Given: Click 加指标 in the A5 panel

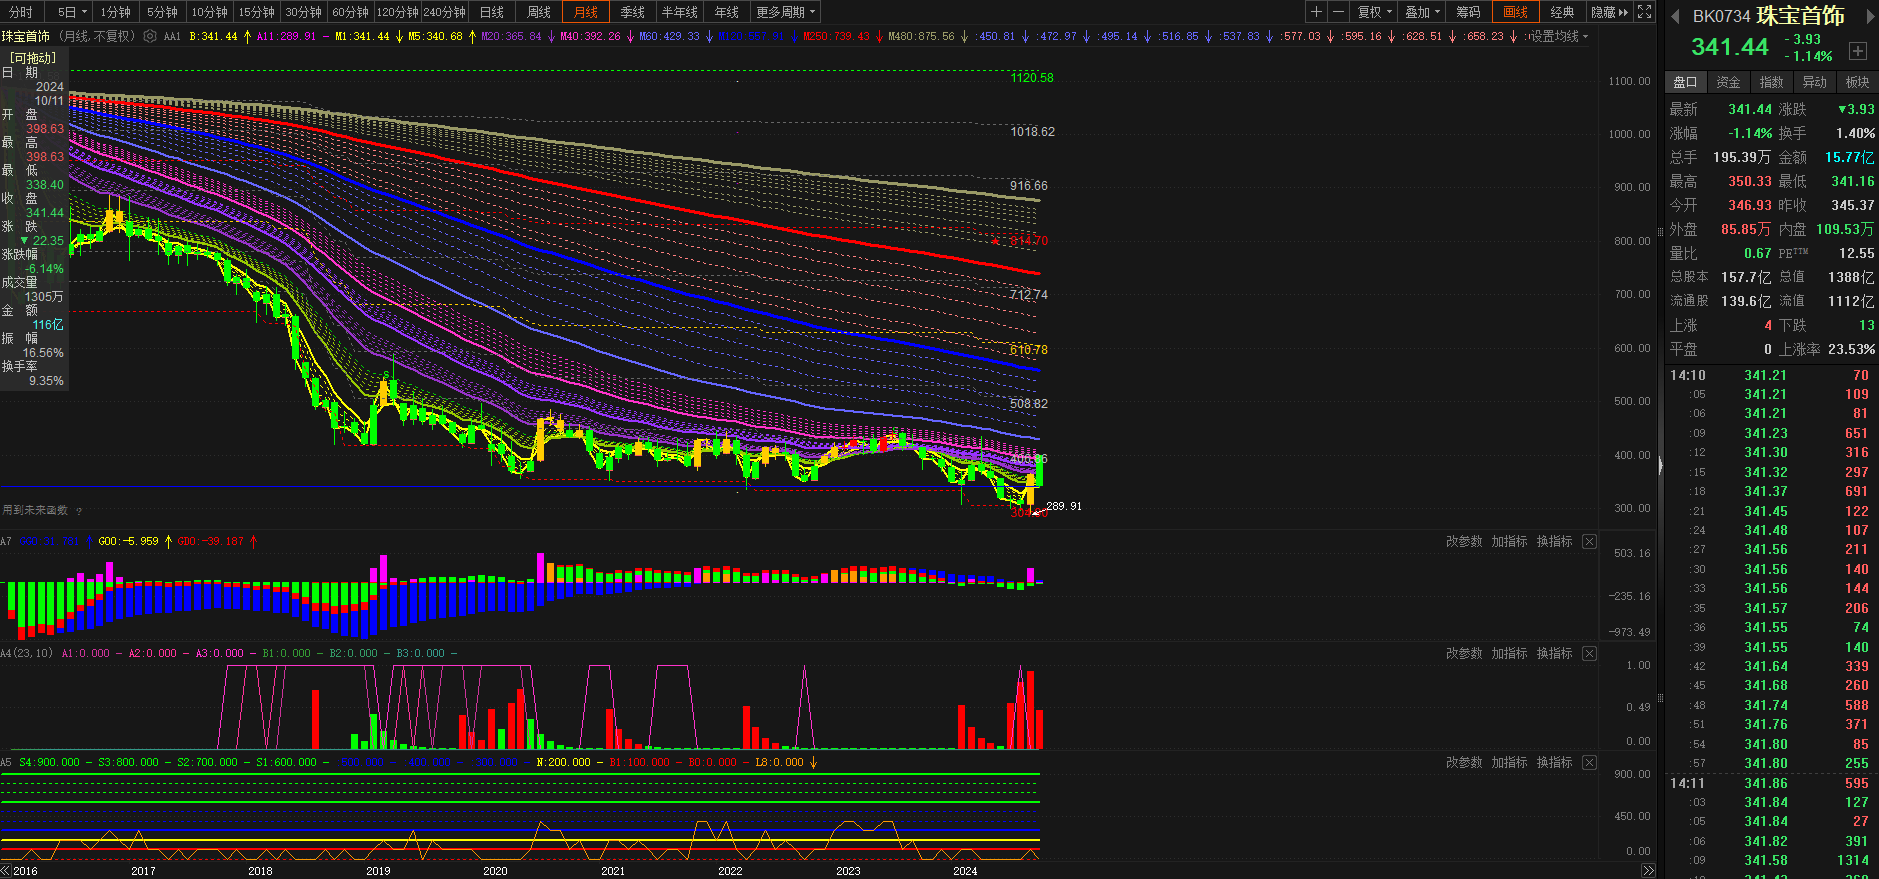Looking at the screenshot, I should pyautogui.click(x=1509, y=762).
